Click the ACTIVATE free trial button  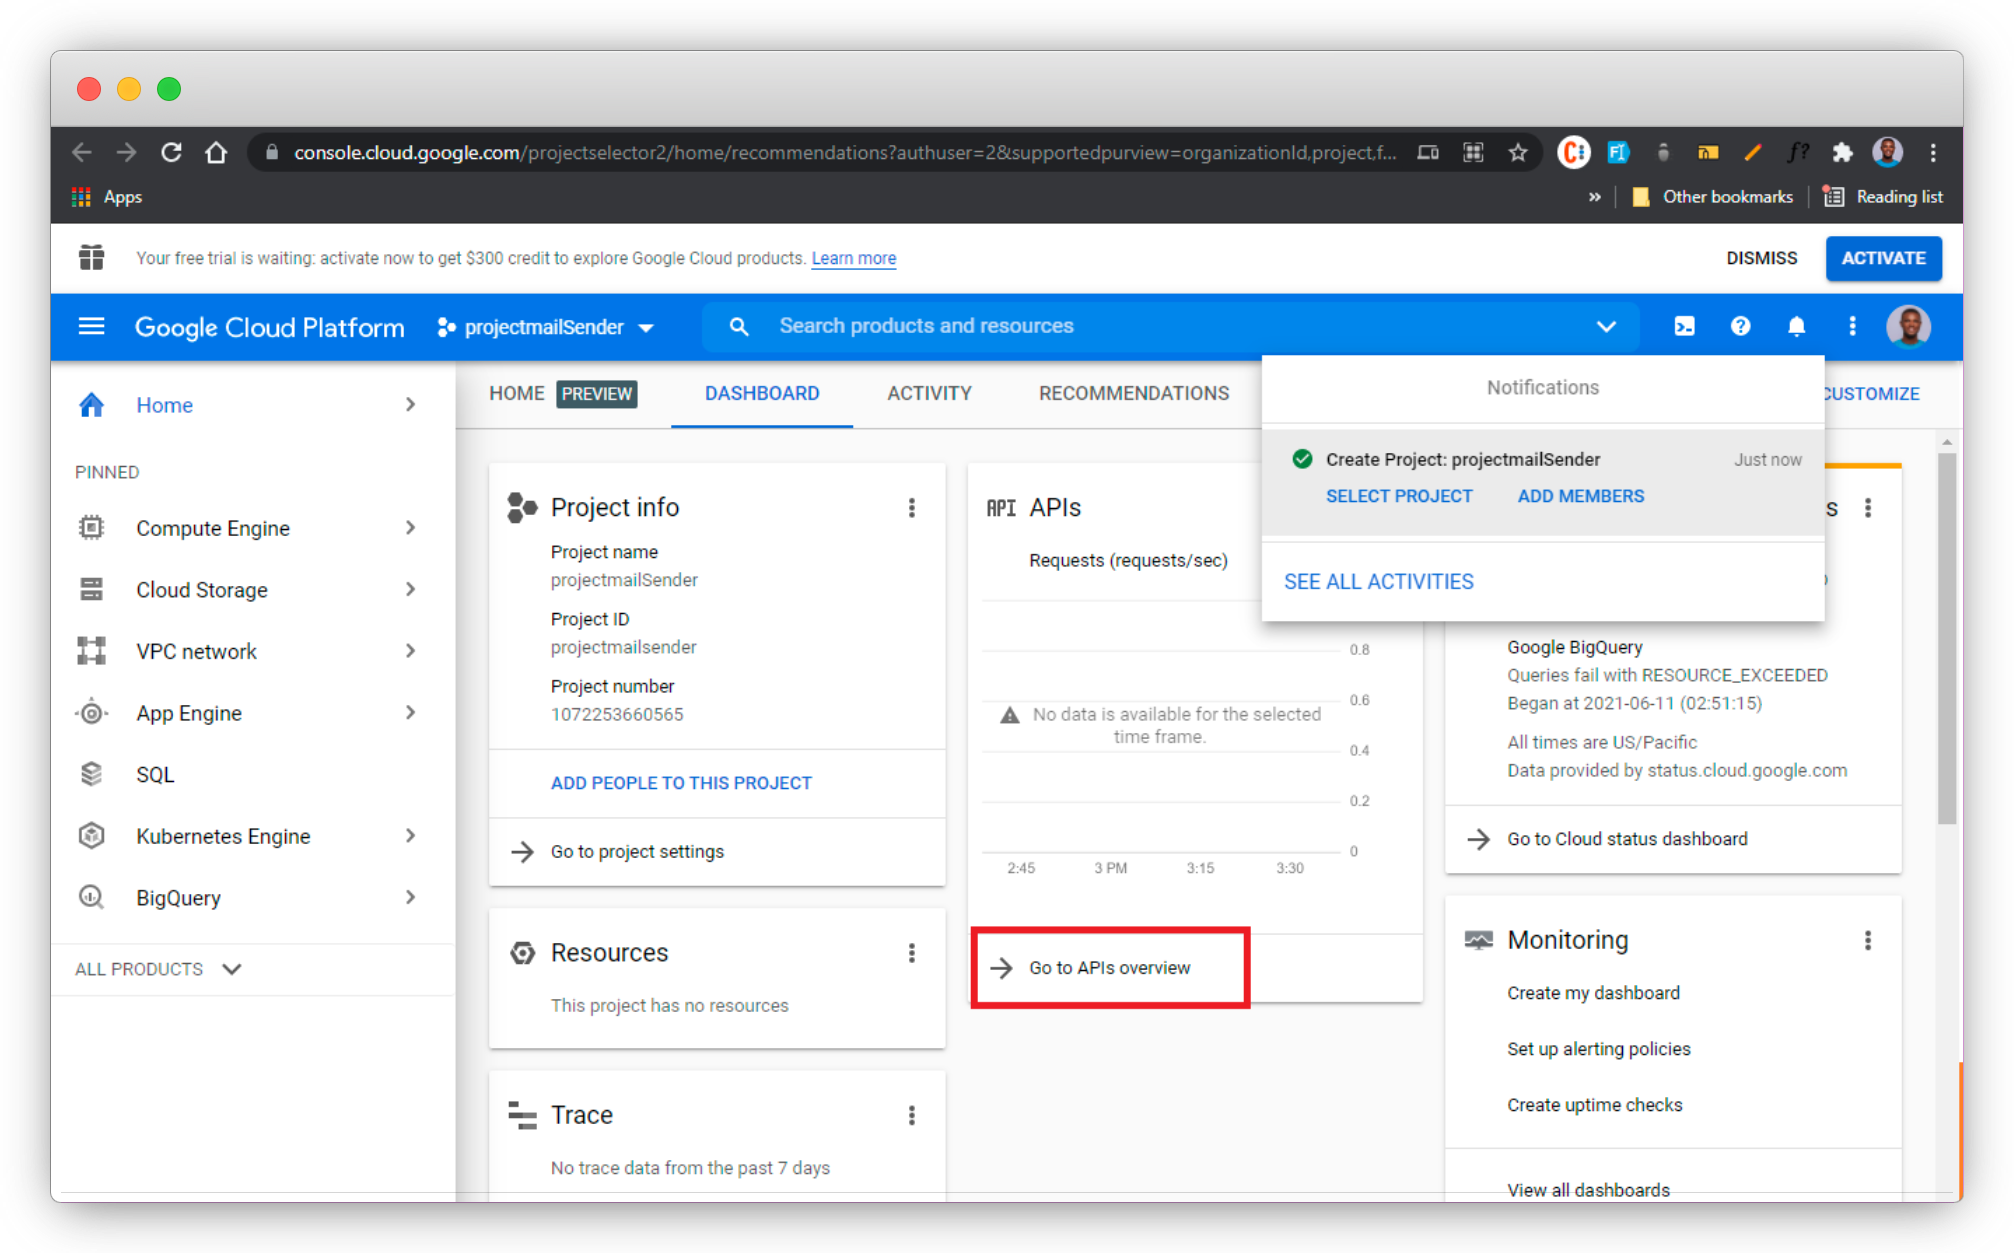pyautogui.click(x=1884, y=258)
